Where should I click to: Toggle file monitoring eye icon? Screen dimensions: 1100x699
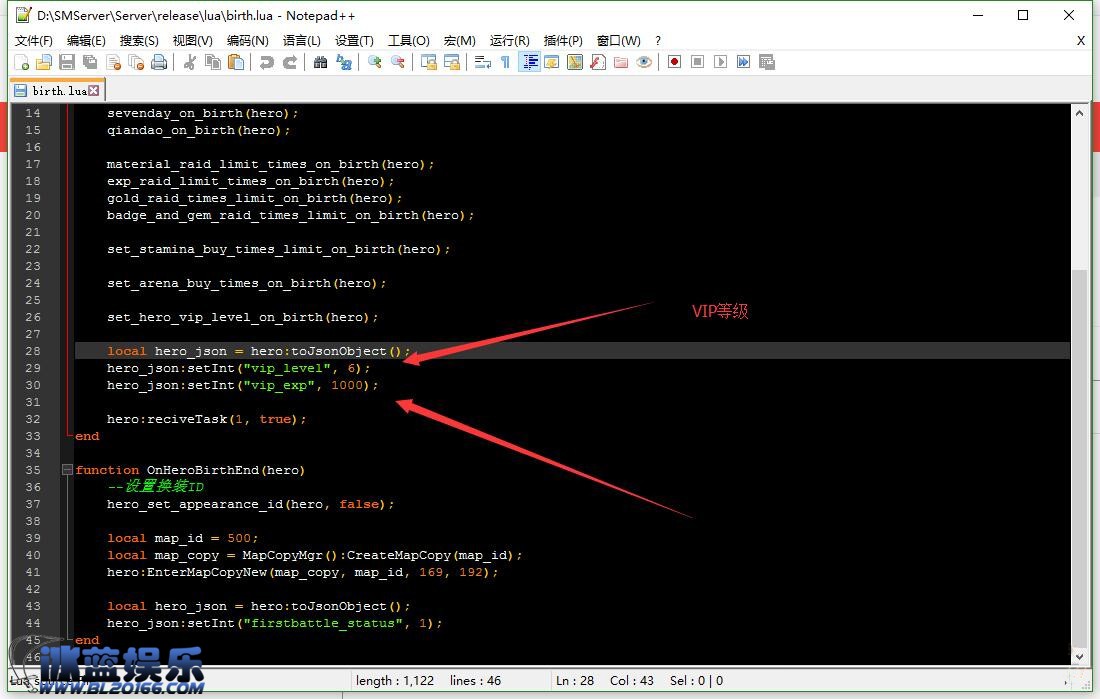[x=644, y=62]
